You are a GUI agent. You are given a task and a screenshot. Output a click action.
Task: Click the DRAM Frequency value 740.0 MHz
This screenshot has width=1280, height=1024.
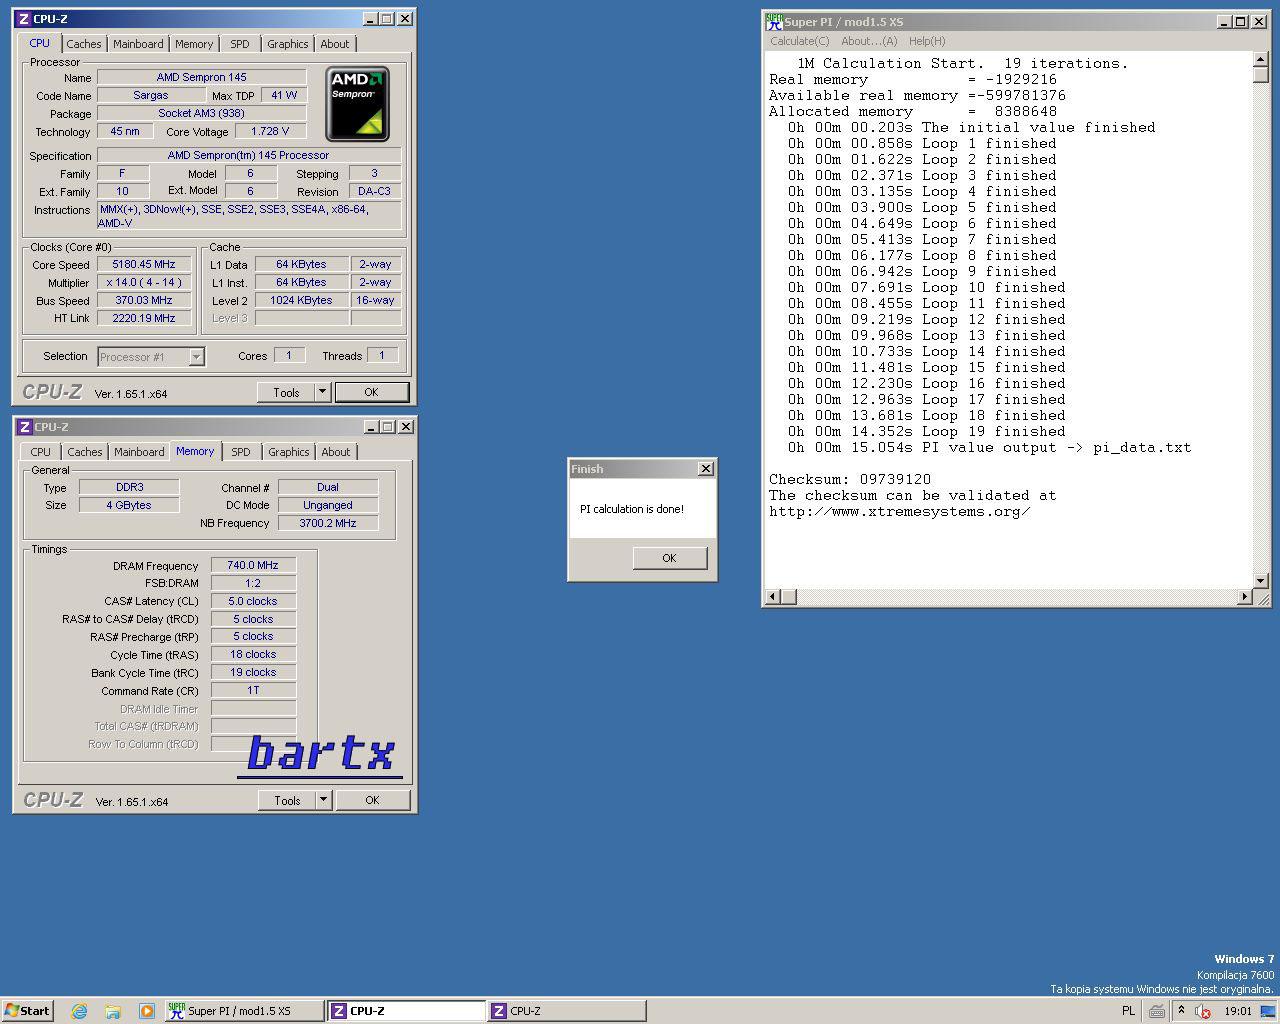253,566
